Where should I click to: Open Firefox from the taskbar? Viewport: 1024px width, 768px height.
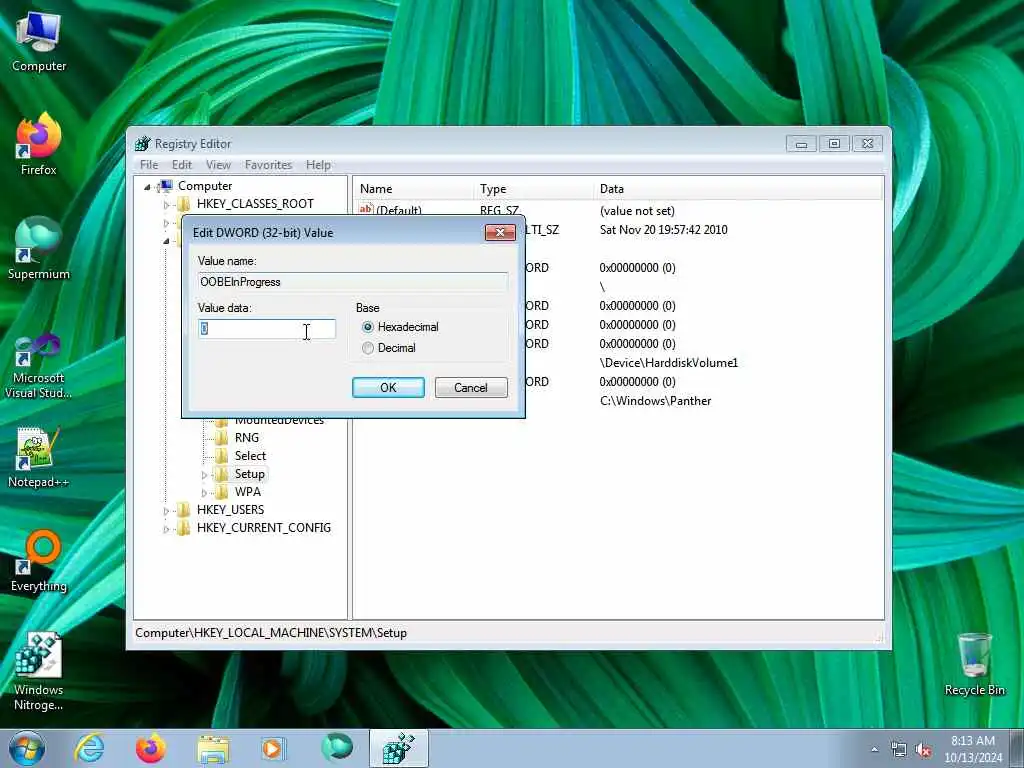pyautogui.click(x=150, y=748)
